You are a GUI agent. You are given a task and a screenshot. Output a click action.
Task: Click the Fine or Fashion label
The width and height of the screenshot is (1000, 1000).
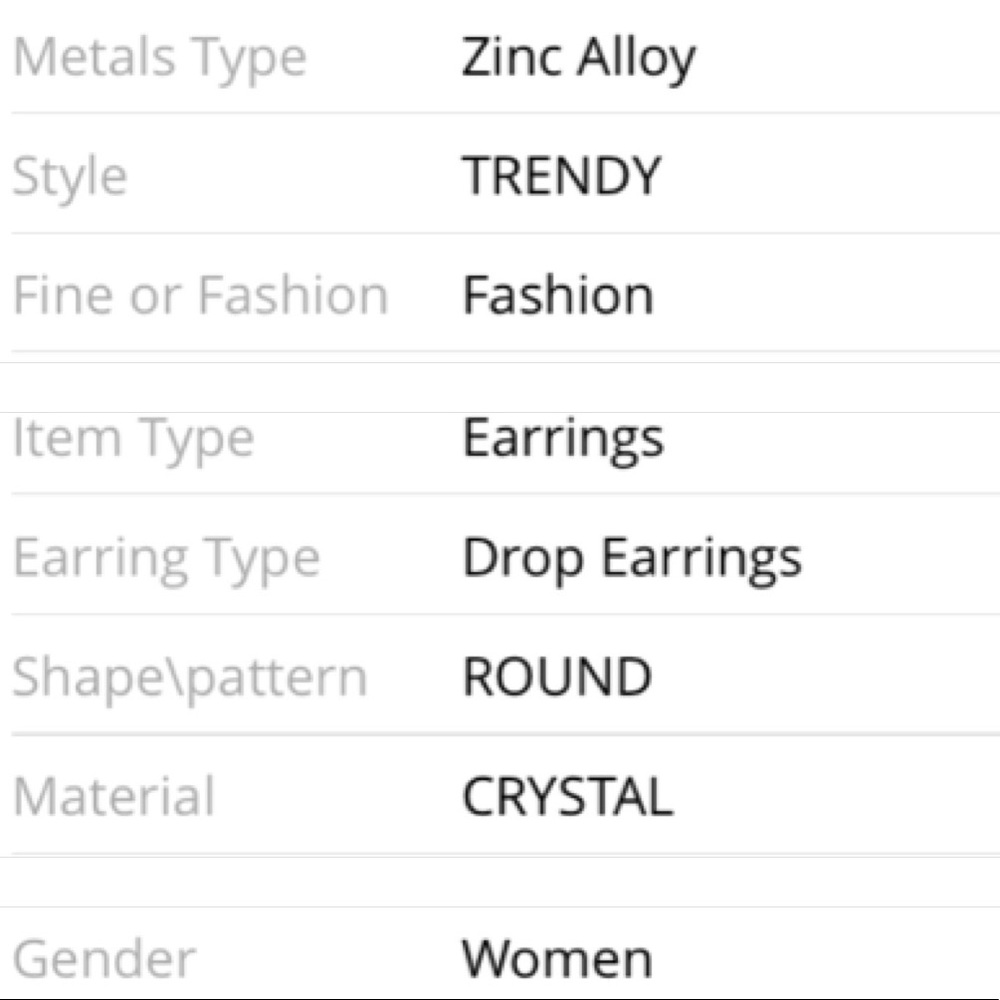[x=200, y=295]
